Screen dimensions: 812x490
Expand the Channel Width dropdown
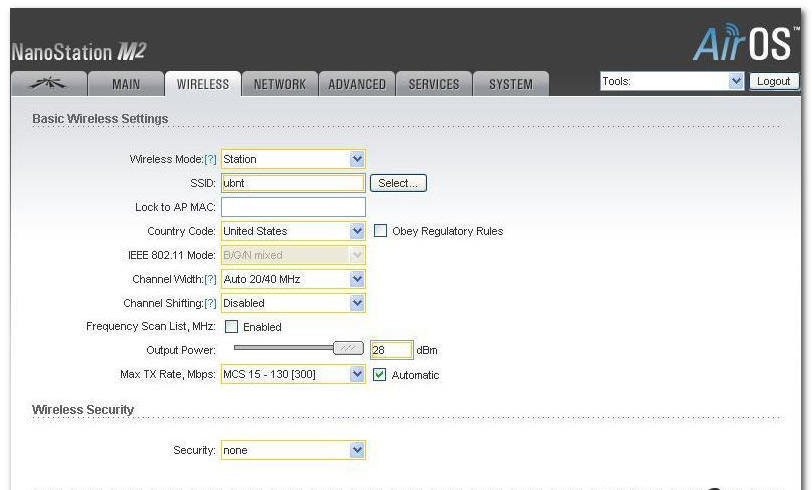click(x=293, y=279)
